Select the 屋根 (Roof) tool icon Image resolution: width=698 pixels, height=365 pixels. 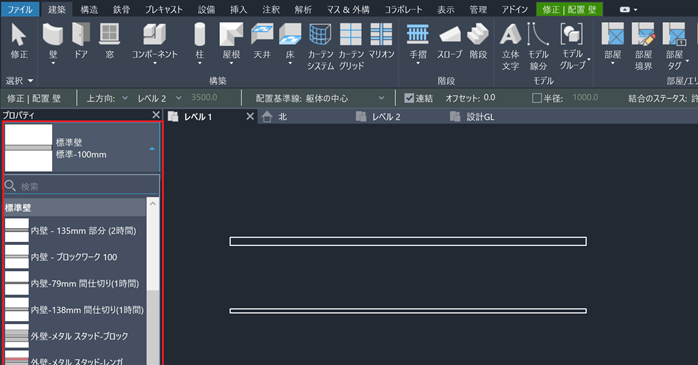[x=231, y=35]
